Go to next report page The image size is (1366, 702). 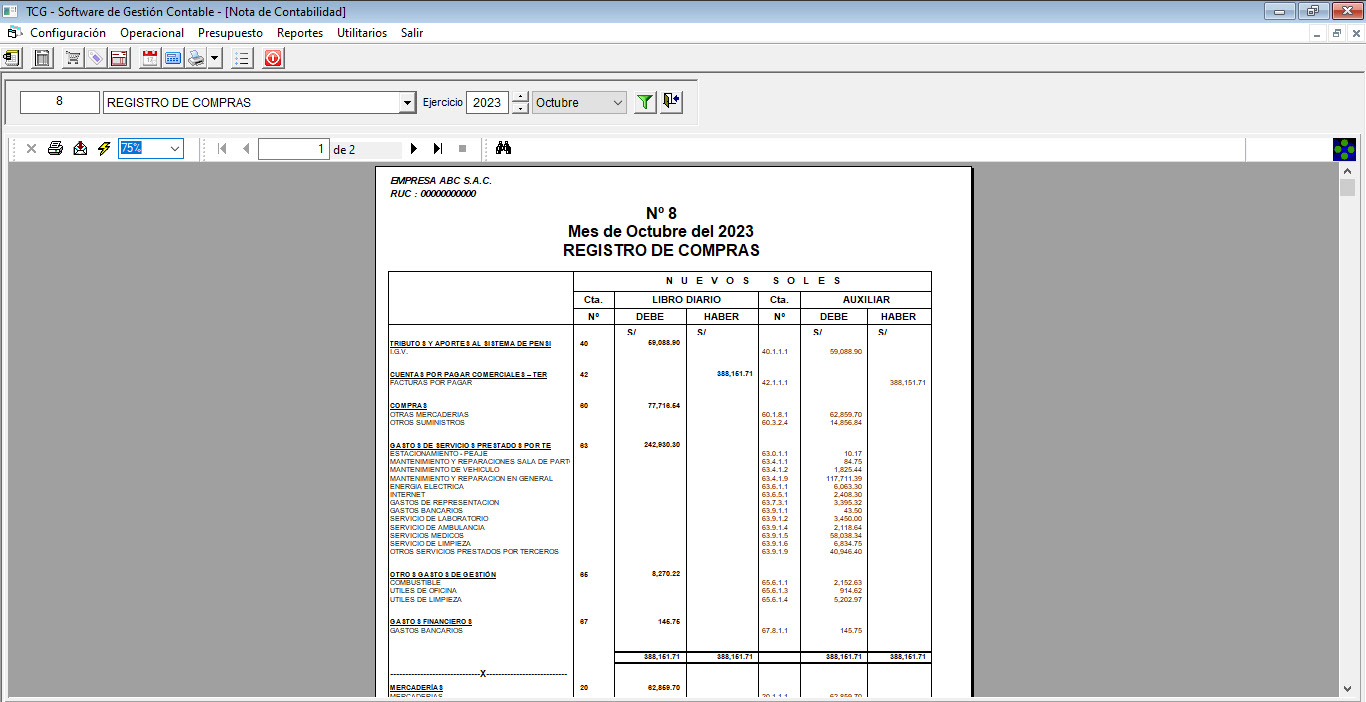point(414,149)
